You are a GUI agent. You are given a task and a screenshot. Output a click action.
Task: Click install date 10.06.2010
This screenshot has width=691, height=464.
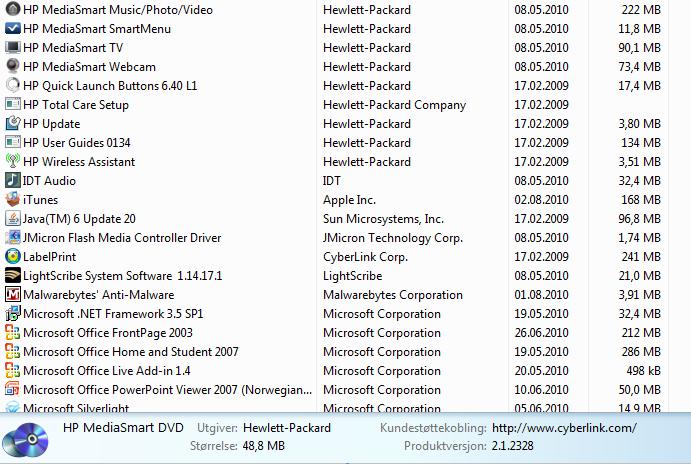click(541, 390)
